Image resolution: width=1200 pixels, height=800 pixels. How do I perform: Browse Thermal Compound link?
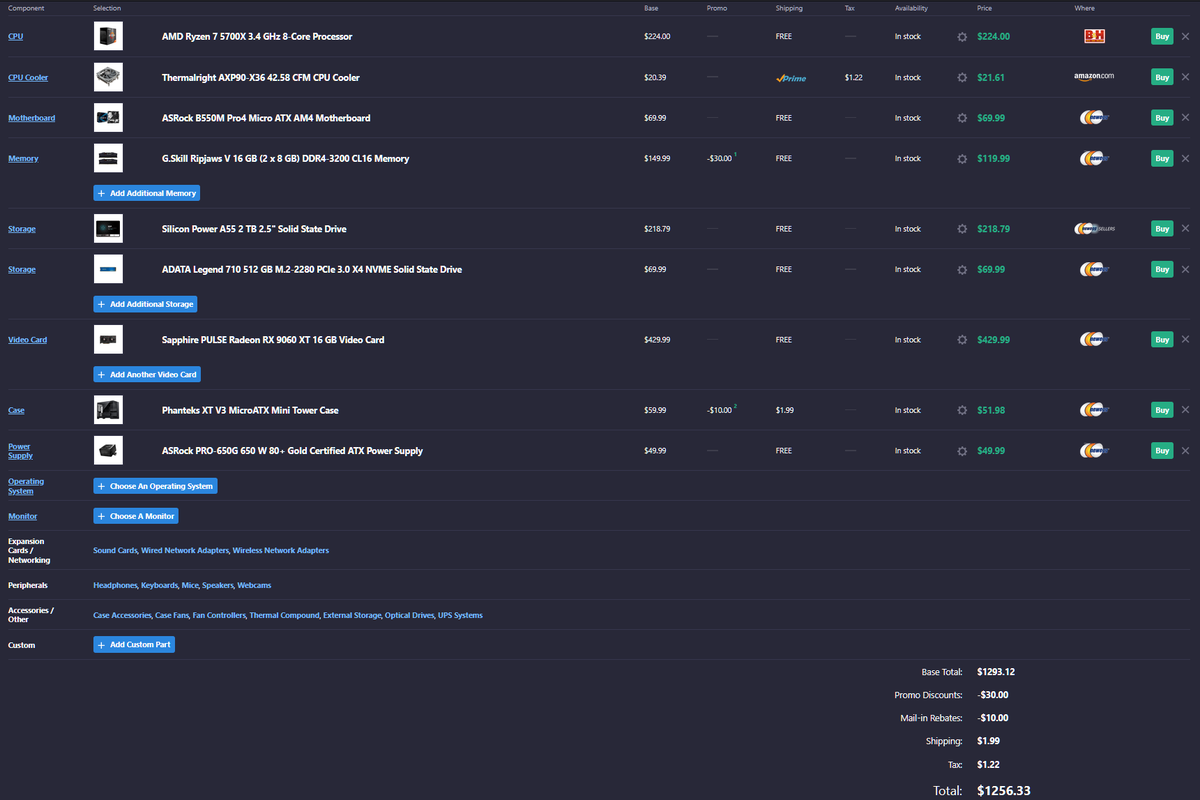pyautogui.click(x=285, y=615)
